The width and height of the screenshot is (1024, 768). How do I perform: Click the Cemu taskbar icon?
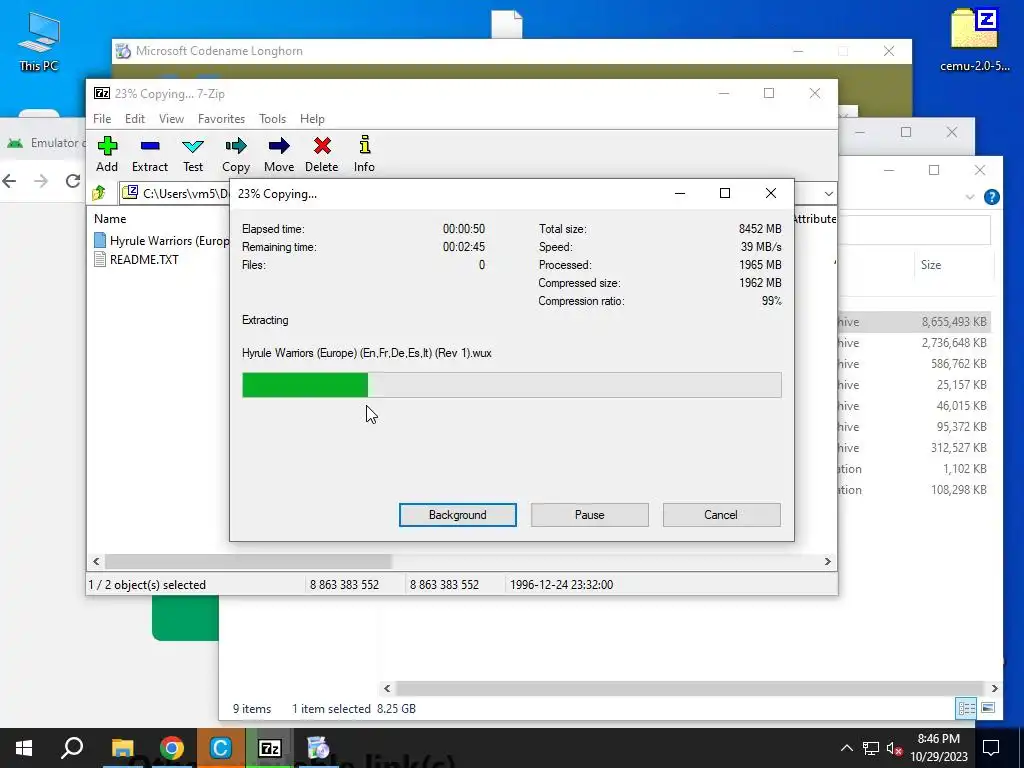click(x=221, y=748)
